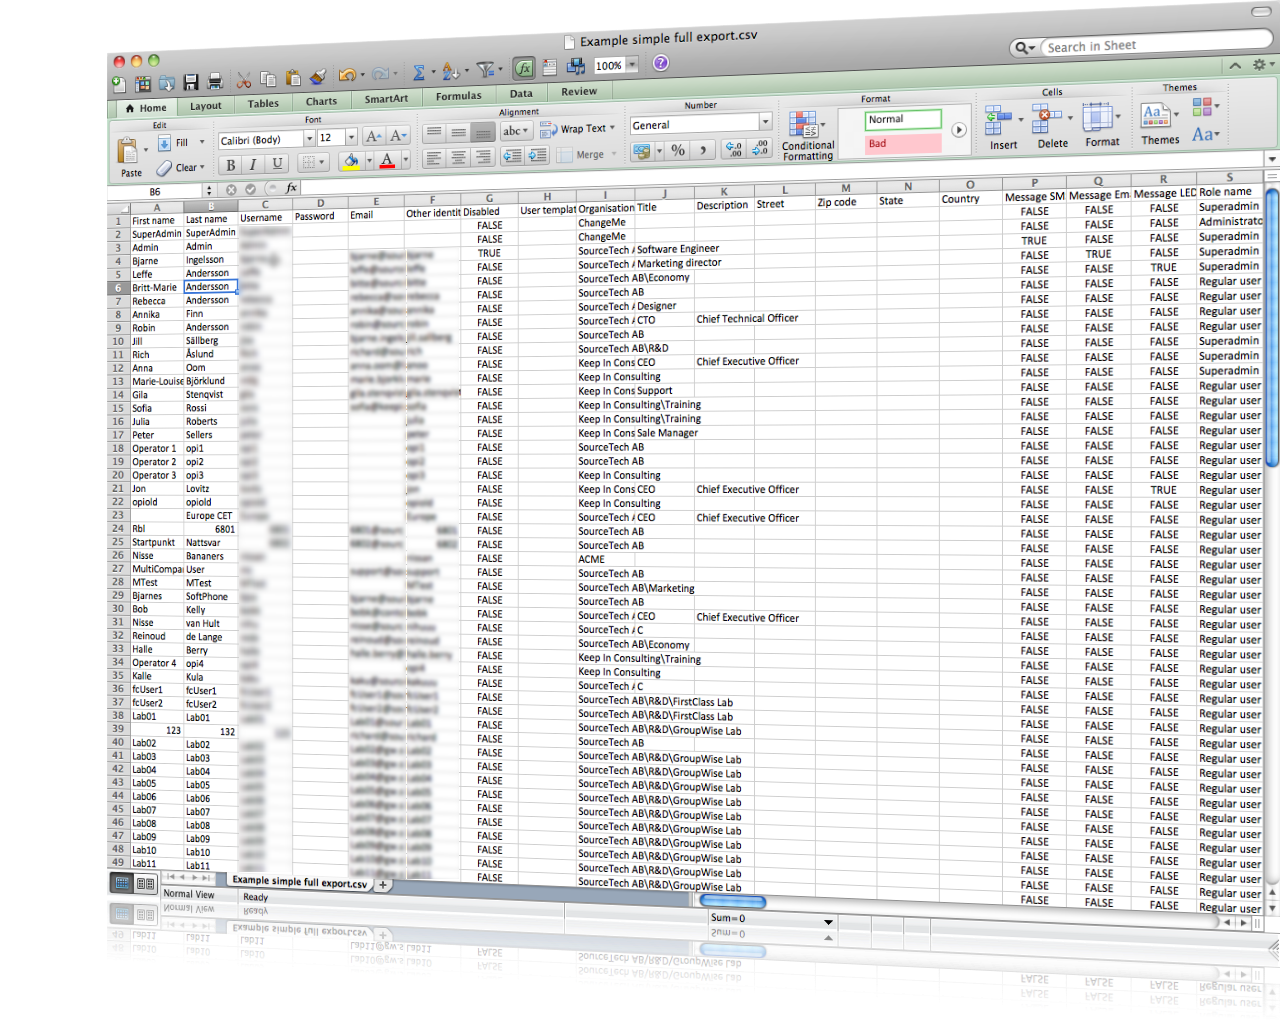Copy selection with the Copy icon
Image resolution: width=1280 pixels, height=1022 pixels.
pyautogui.click(x=268, y=79)
